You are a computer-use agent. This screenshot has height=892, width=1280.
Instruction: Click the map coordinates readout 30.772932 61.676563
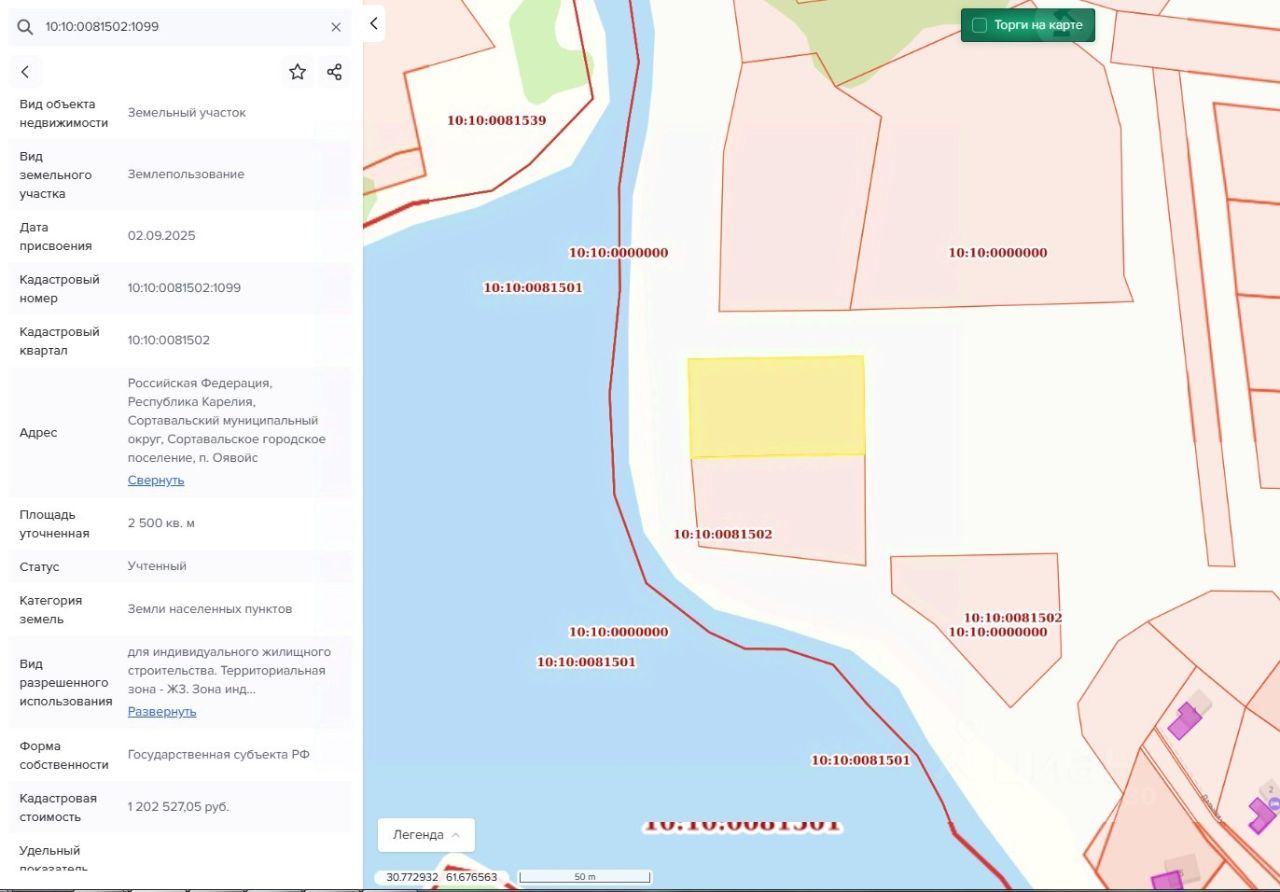[x=442, y=877]
